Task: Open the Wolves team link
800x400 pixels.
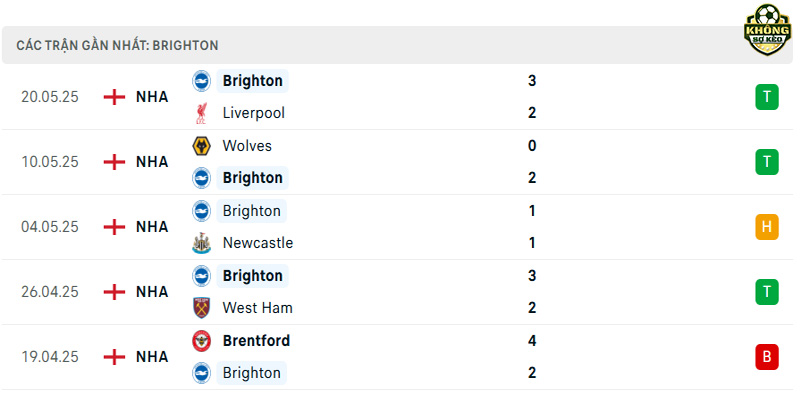Action: point(247,146)
